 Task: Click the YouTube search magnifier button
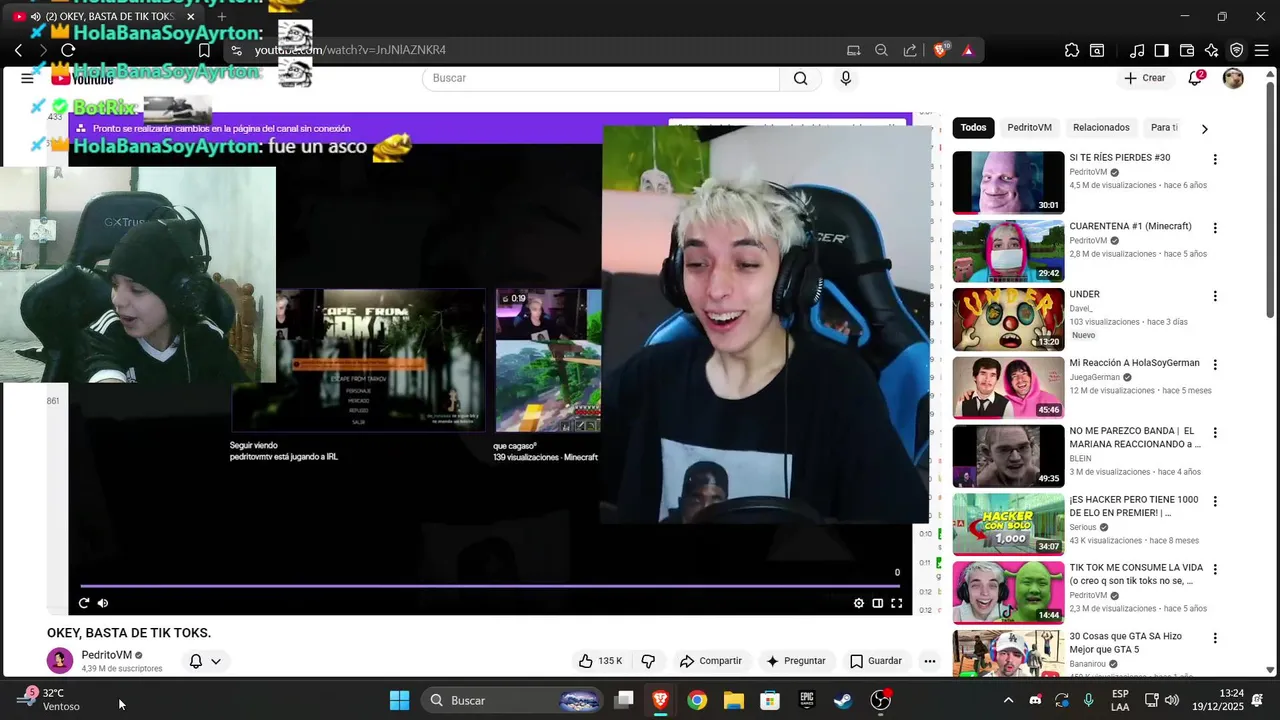[800, 78]
